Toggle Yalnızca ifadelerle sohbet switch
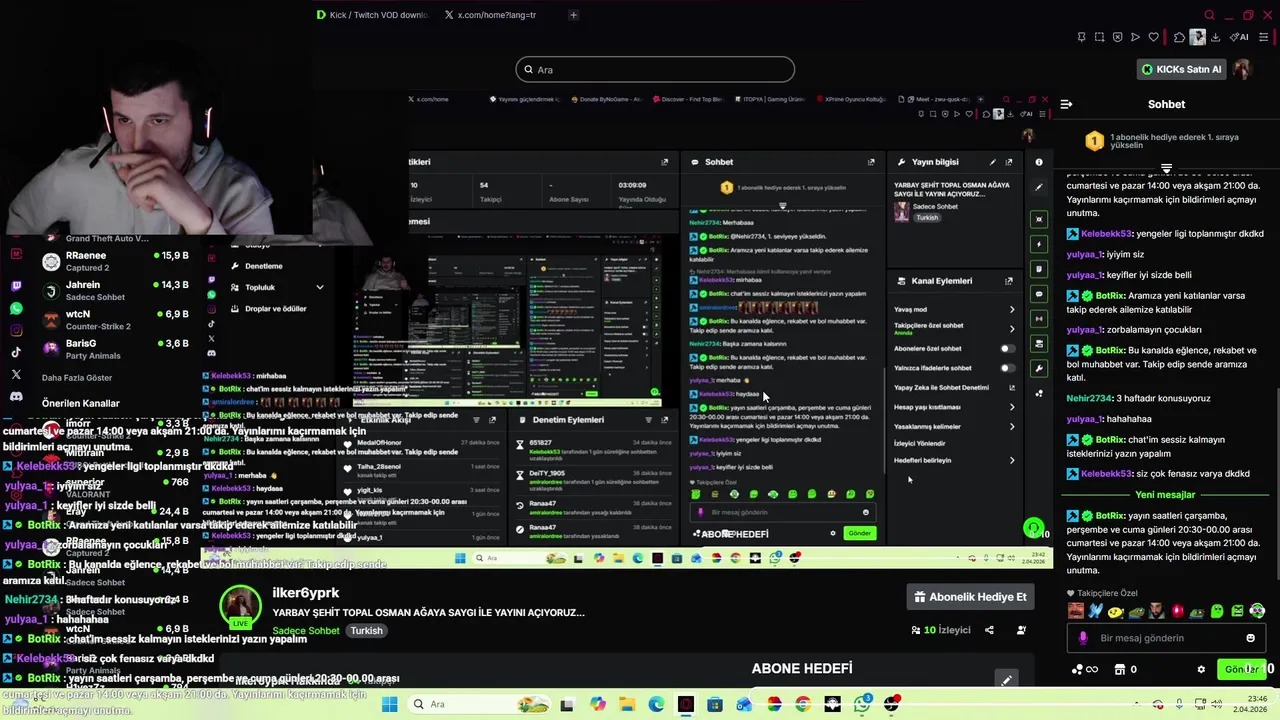Viewport: 1280px width, 720px height. tap(1008, 368)
